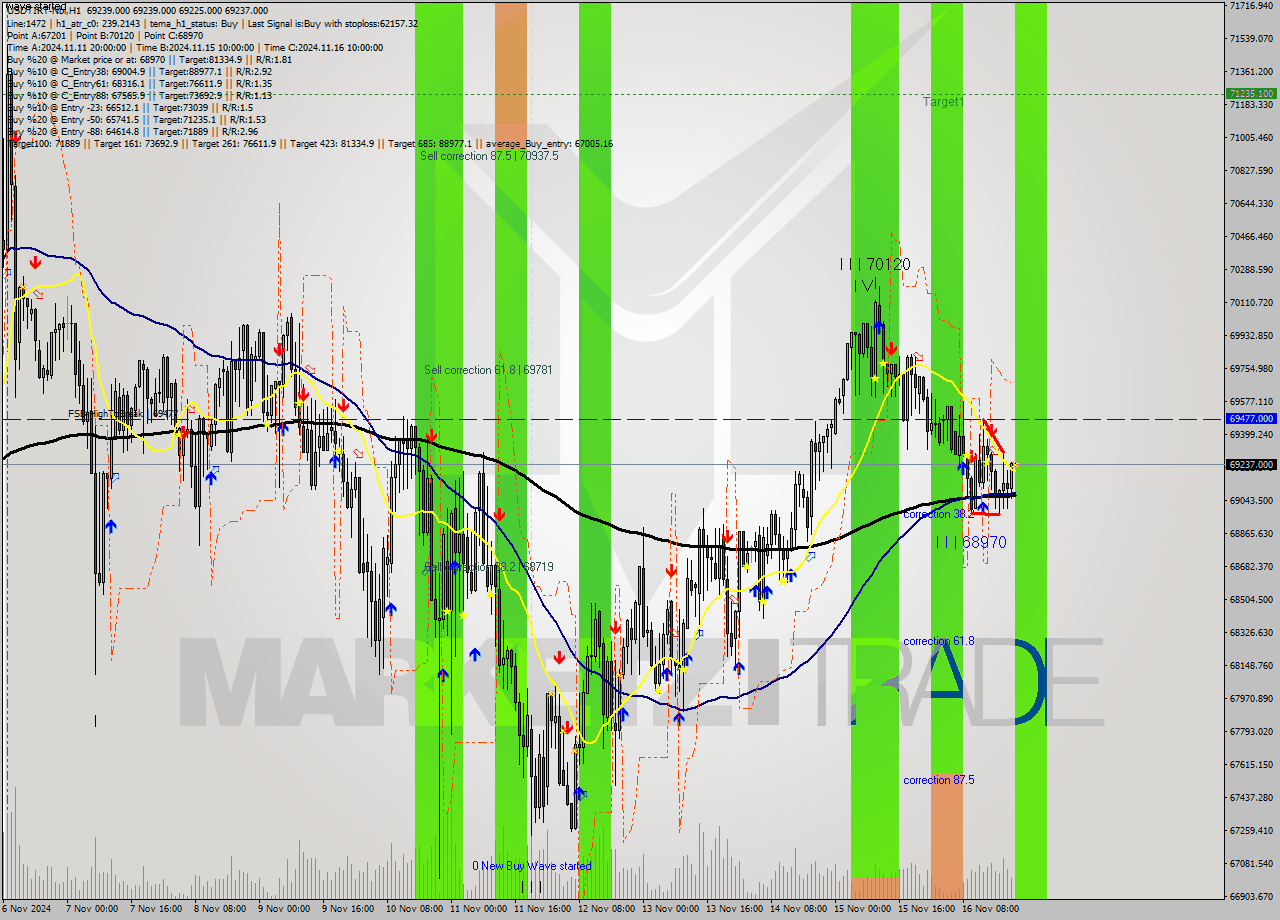Click the current price tag 69237.000
Viewport: 1280px width, 920px height.
1251,464
